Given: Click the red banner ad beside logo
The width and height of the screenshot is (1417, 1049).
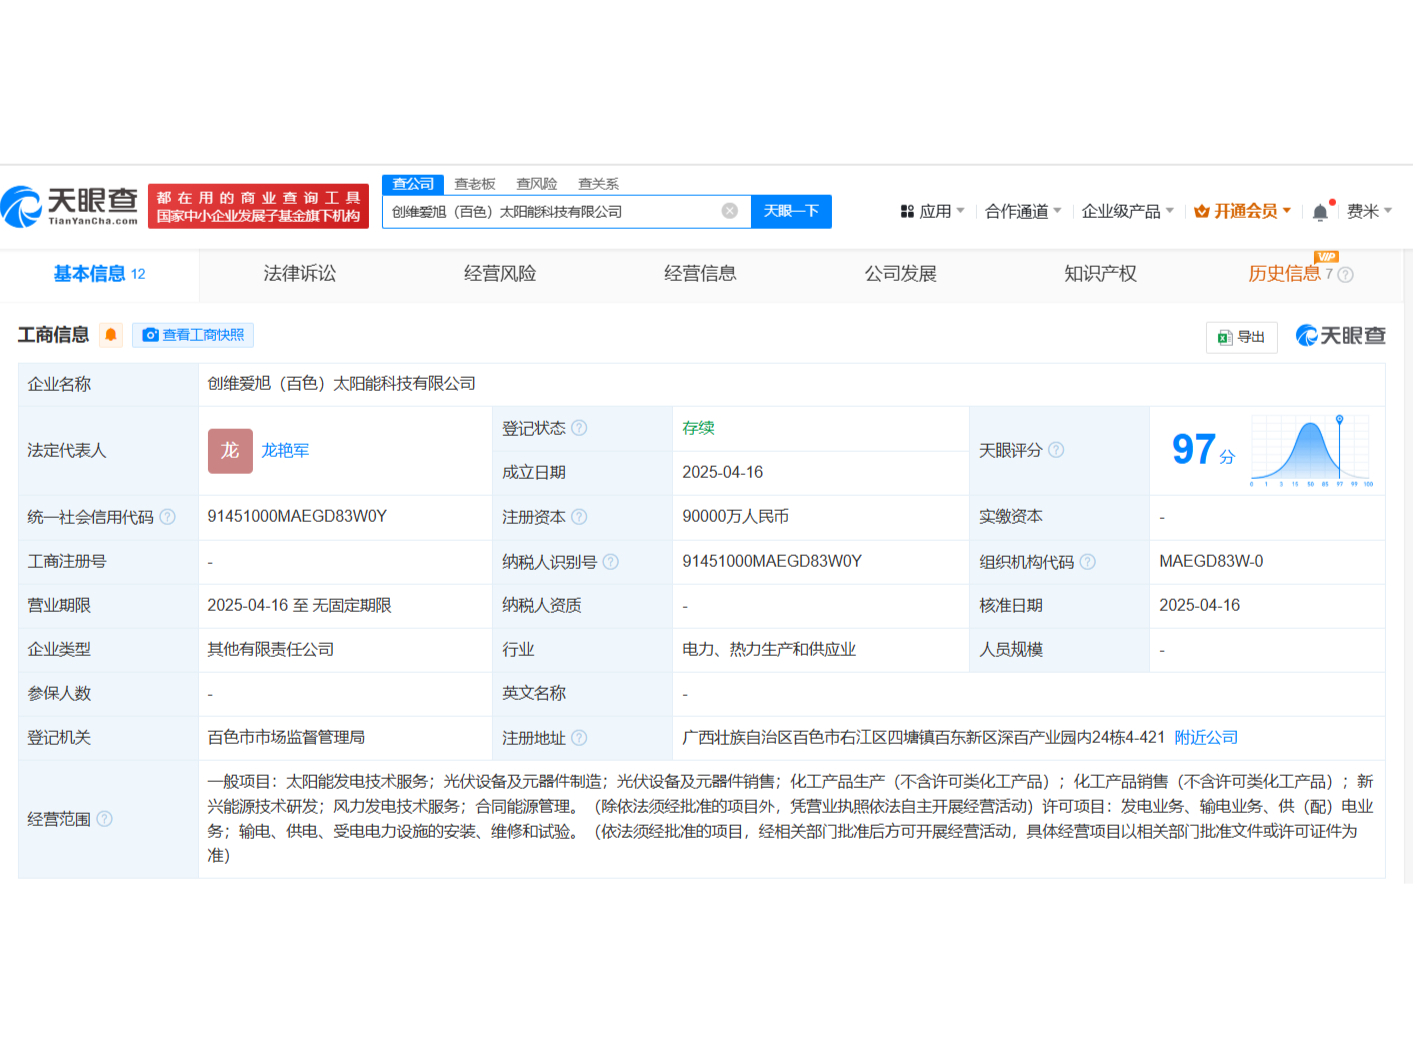Looking at the screenshot, I should tap(258, 206).
